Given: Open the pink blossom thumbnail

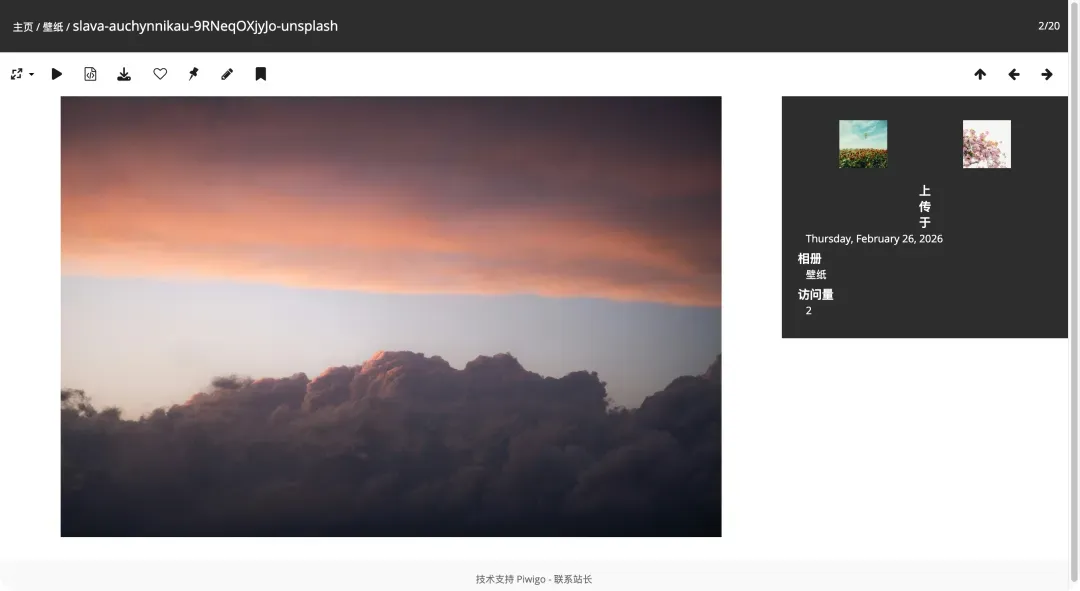Looking at the screenshot, I should pyautogui.click(x=986, y=144).
